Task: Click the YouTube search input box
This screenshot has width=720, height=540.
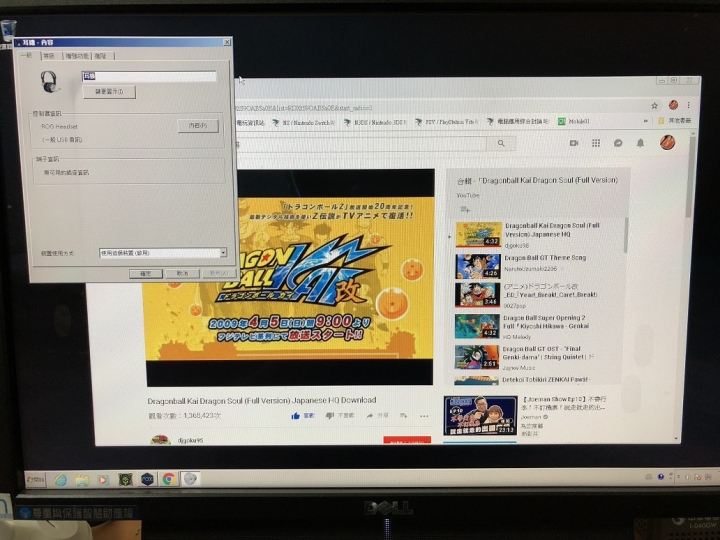Action: point(360,144)
